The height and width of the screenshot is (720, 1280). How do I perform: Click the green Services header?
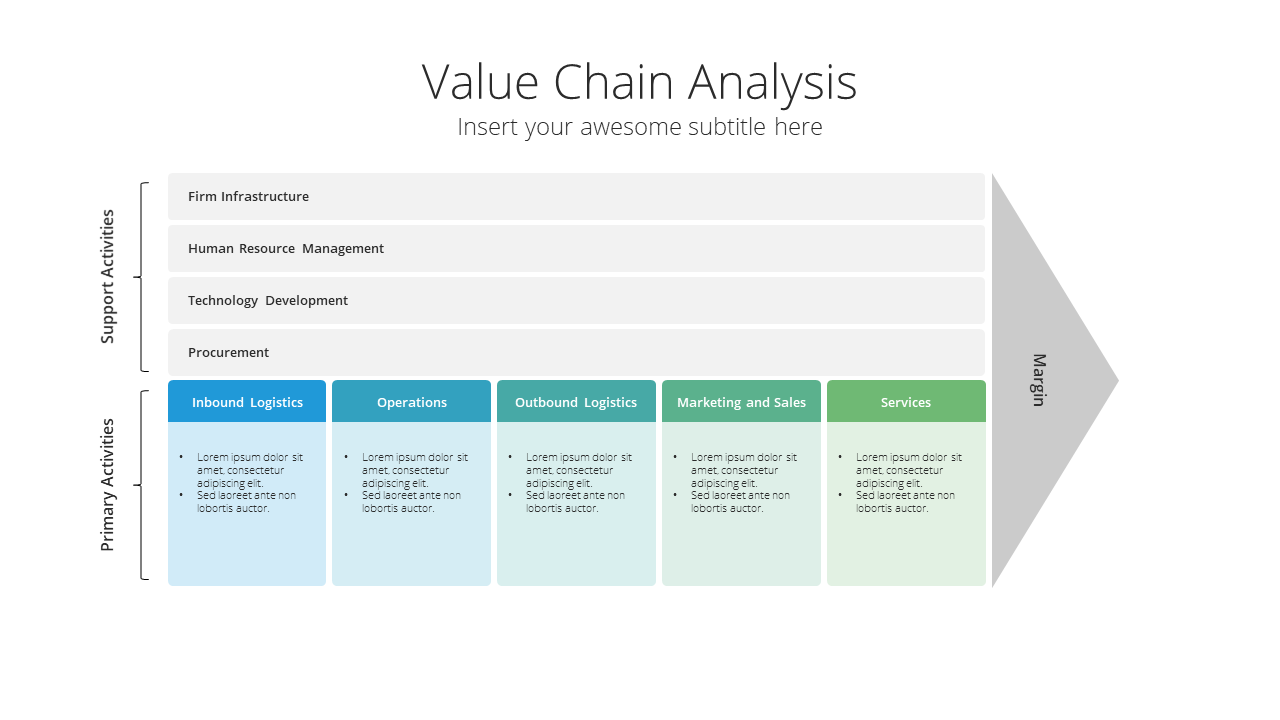(906, 401)
